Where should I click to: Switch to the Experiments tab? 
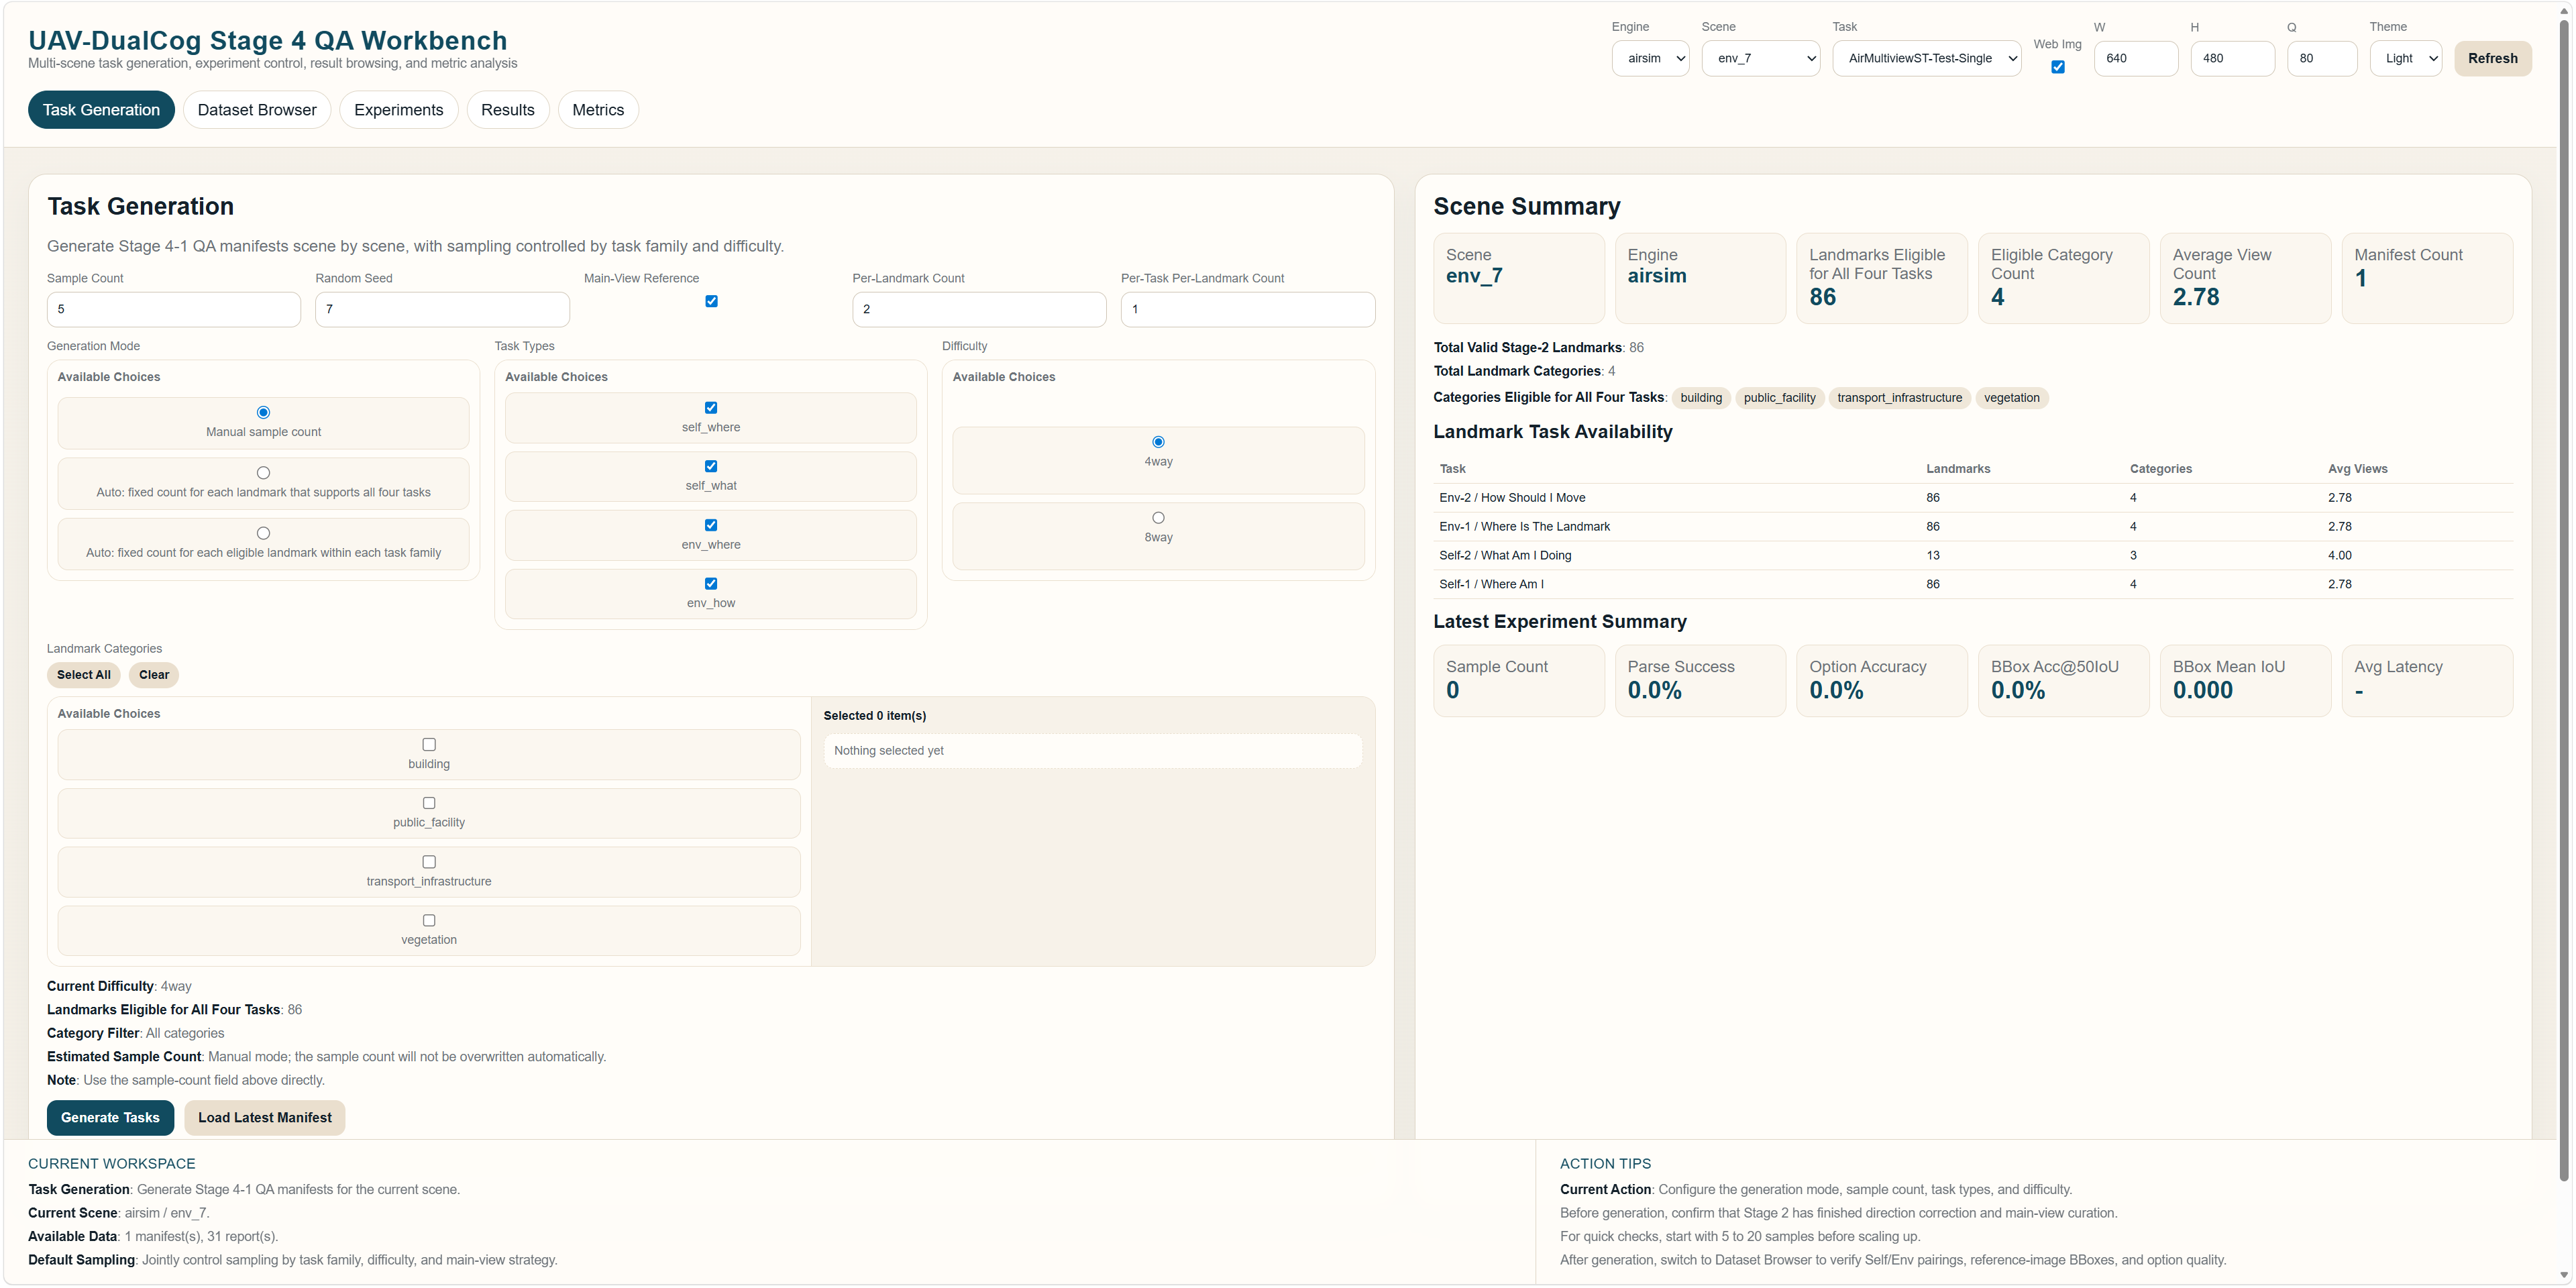398,109
